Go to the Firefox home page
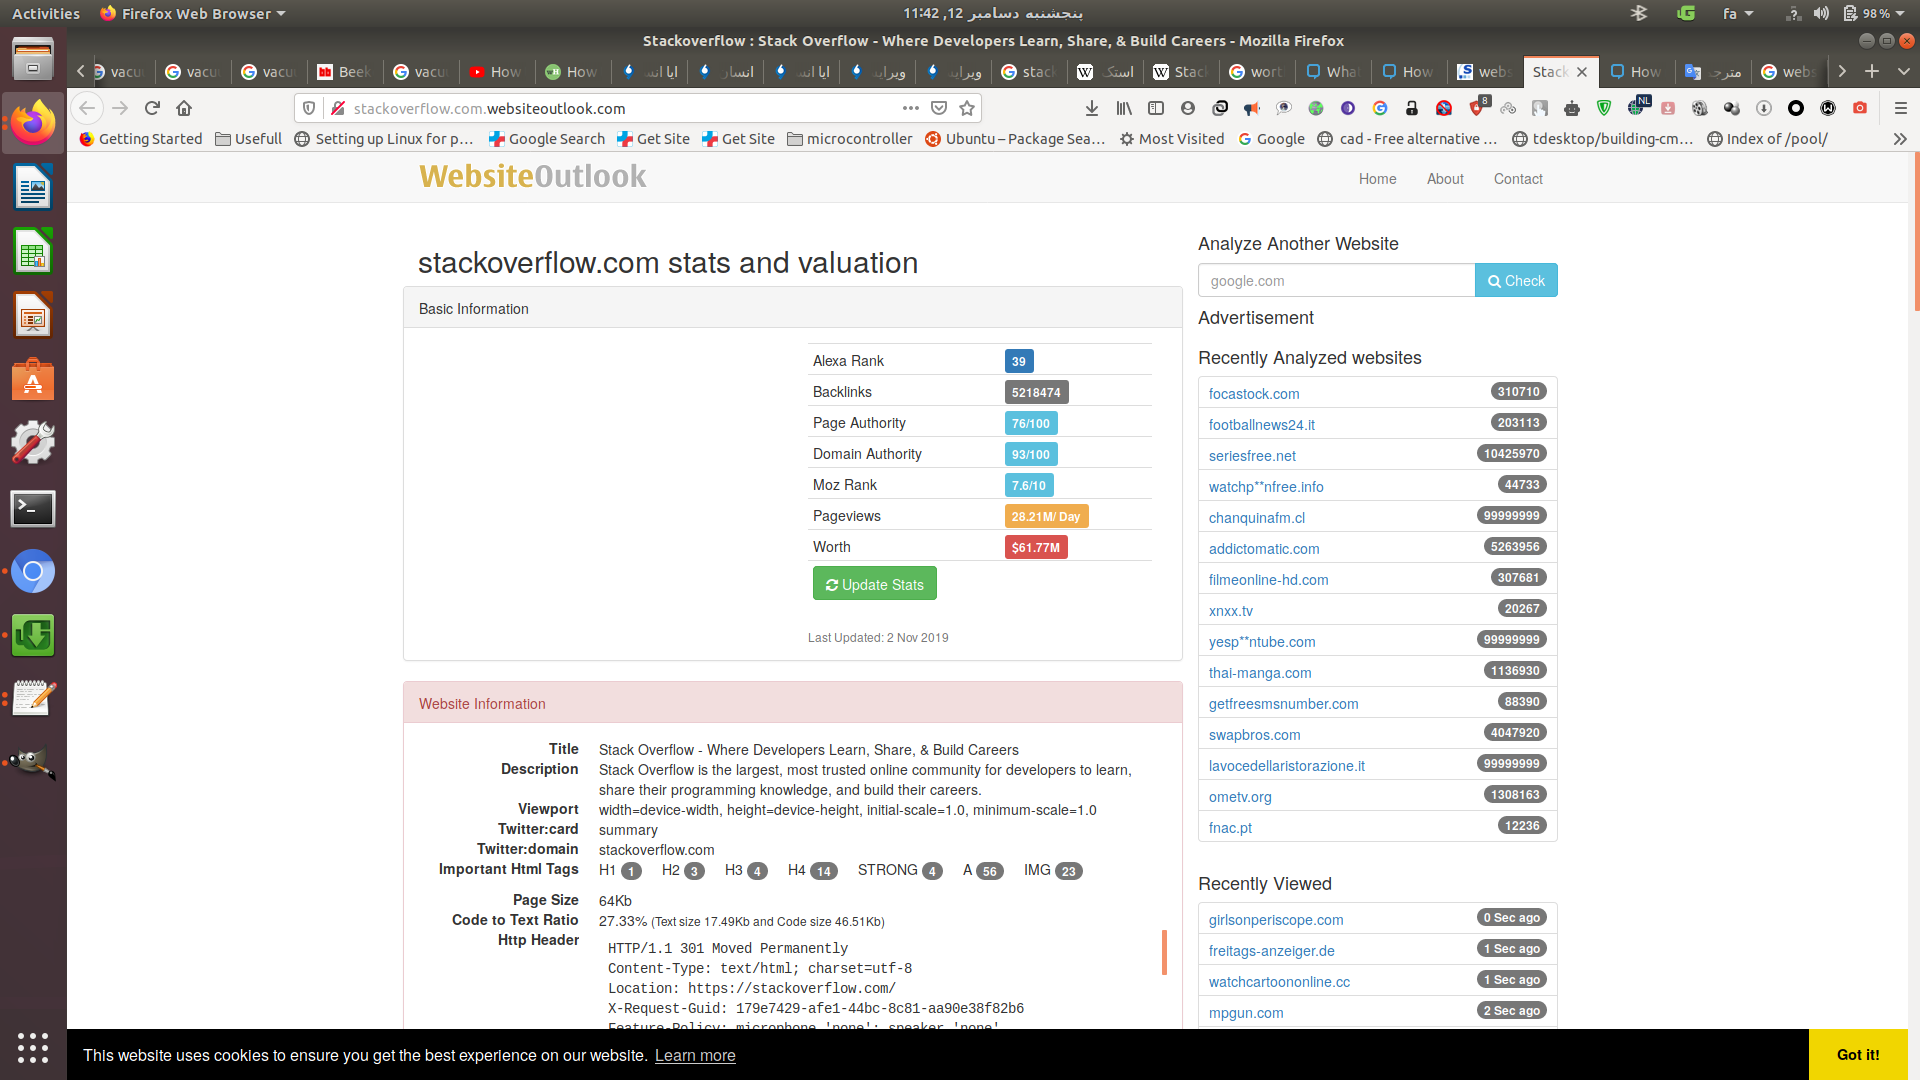The height and width of the screenshot is (1080, 1920). [x=184, y=108]
